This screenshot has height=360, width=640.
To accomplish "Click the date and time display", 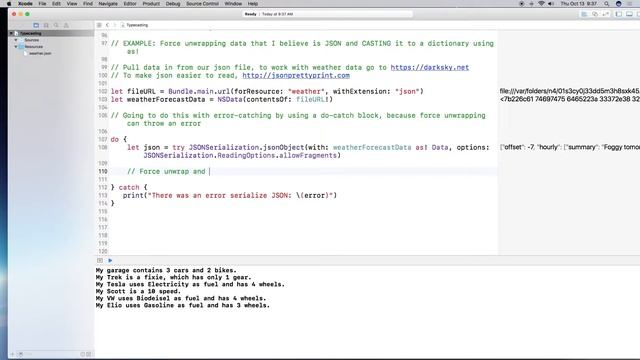I will click(579, 4).
